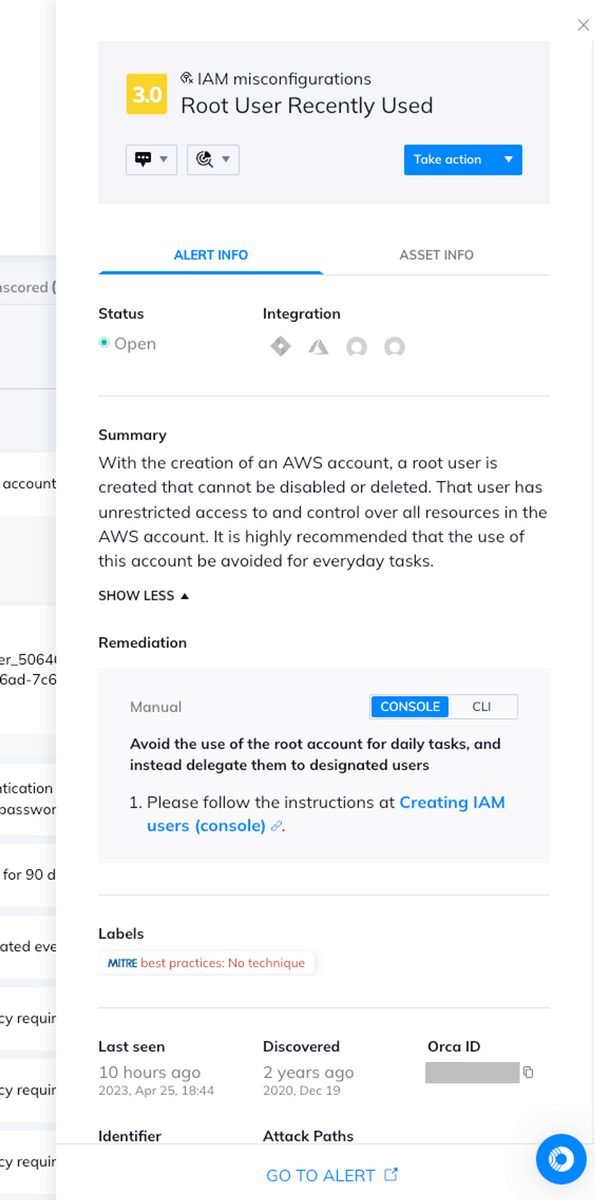Close the alert details panel
This screenshot has width=595, height=1200.
[583, 25]
